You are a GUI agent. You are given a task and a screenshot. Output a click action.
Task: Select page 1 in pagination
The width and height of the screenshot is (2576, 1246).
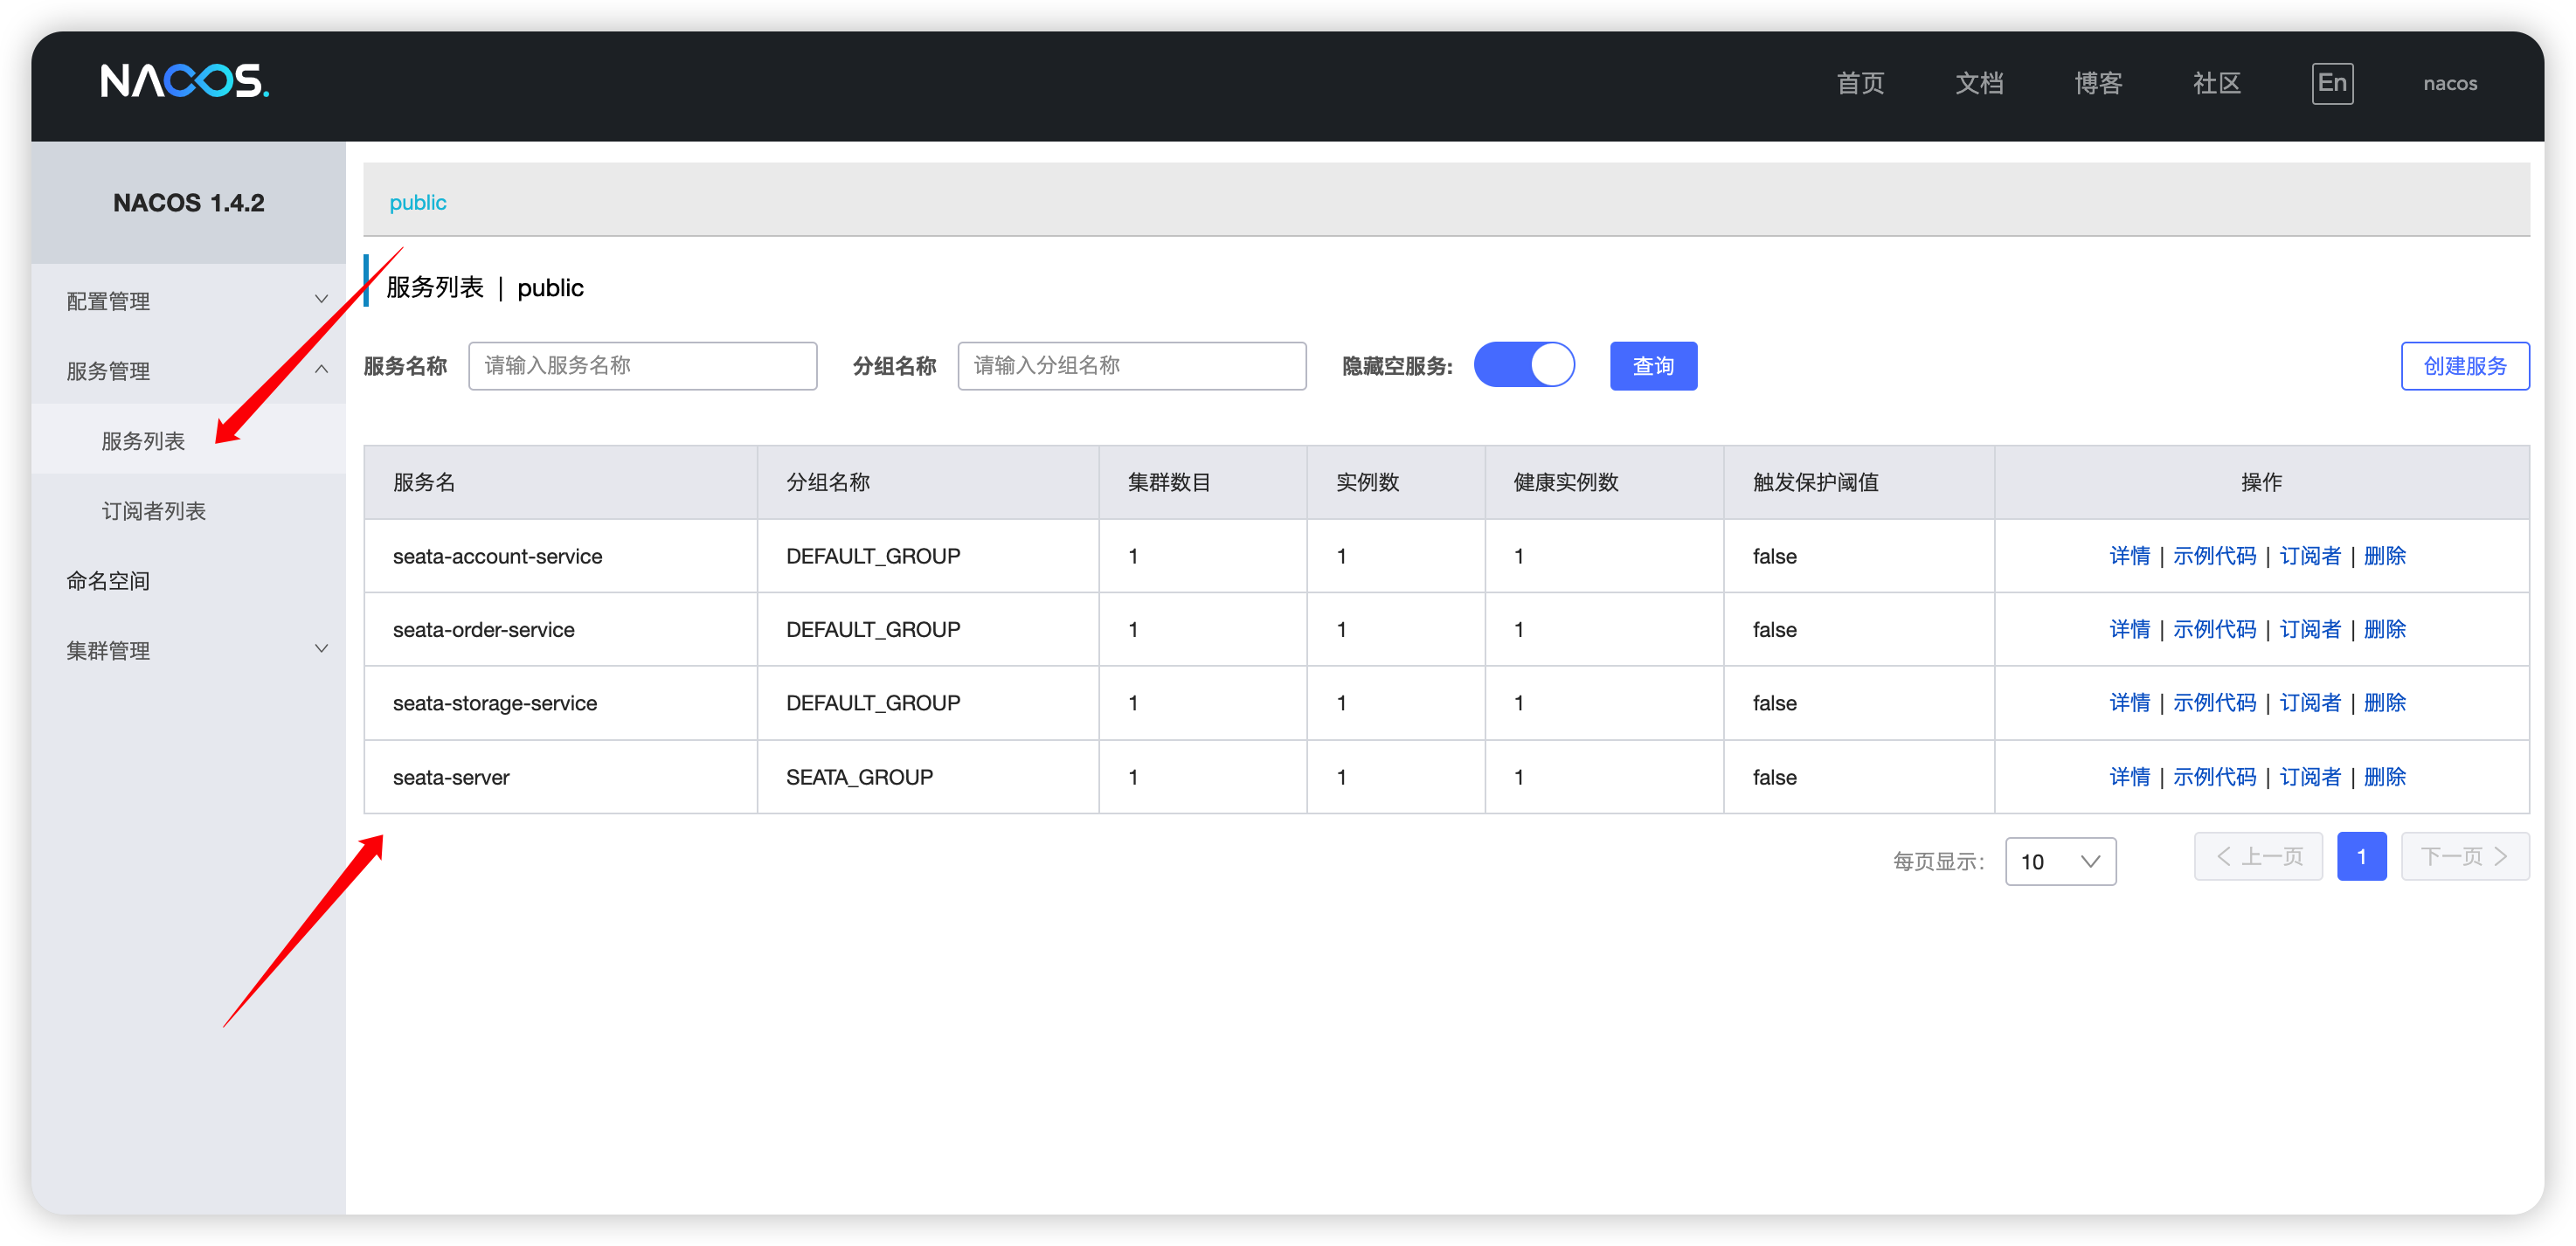tap(2361, 856)
